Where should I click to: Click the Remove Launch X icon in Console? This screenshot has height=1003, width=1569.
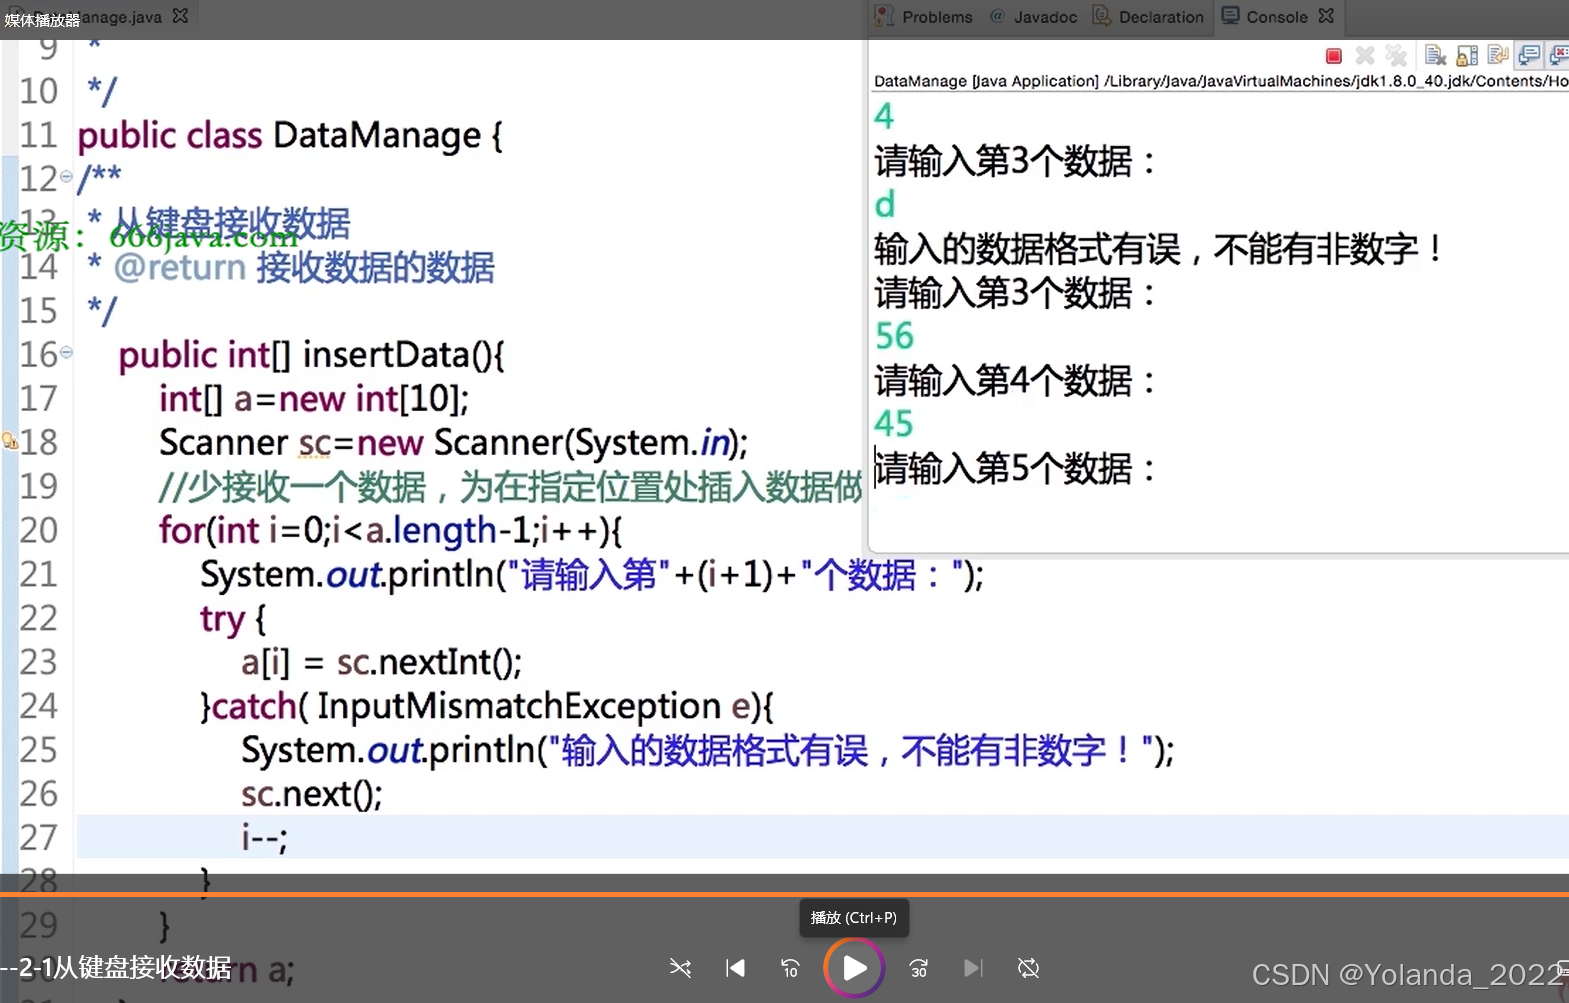(1365, 56)
